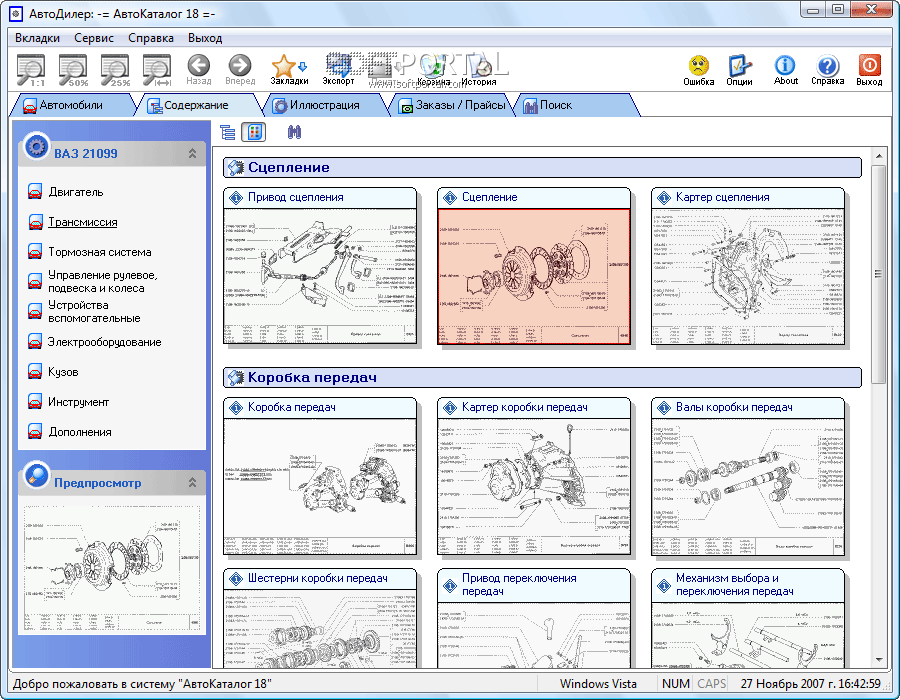
Task: Switch to the Иллюстрация tab
Action: coord(324,105)
